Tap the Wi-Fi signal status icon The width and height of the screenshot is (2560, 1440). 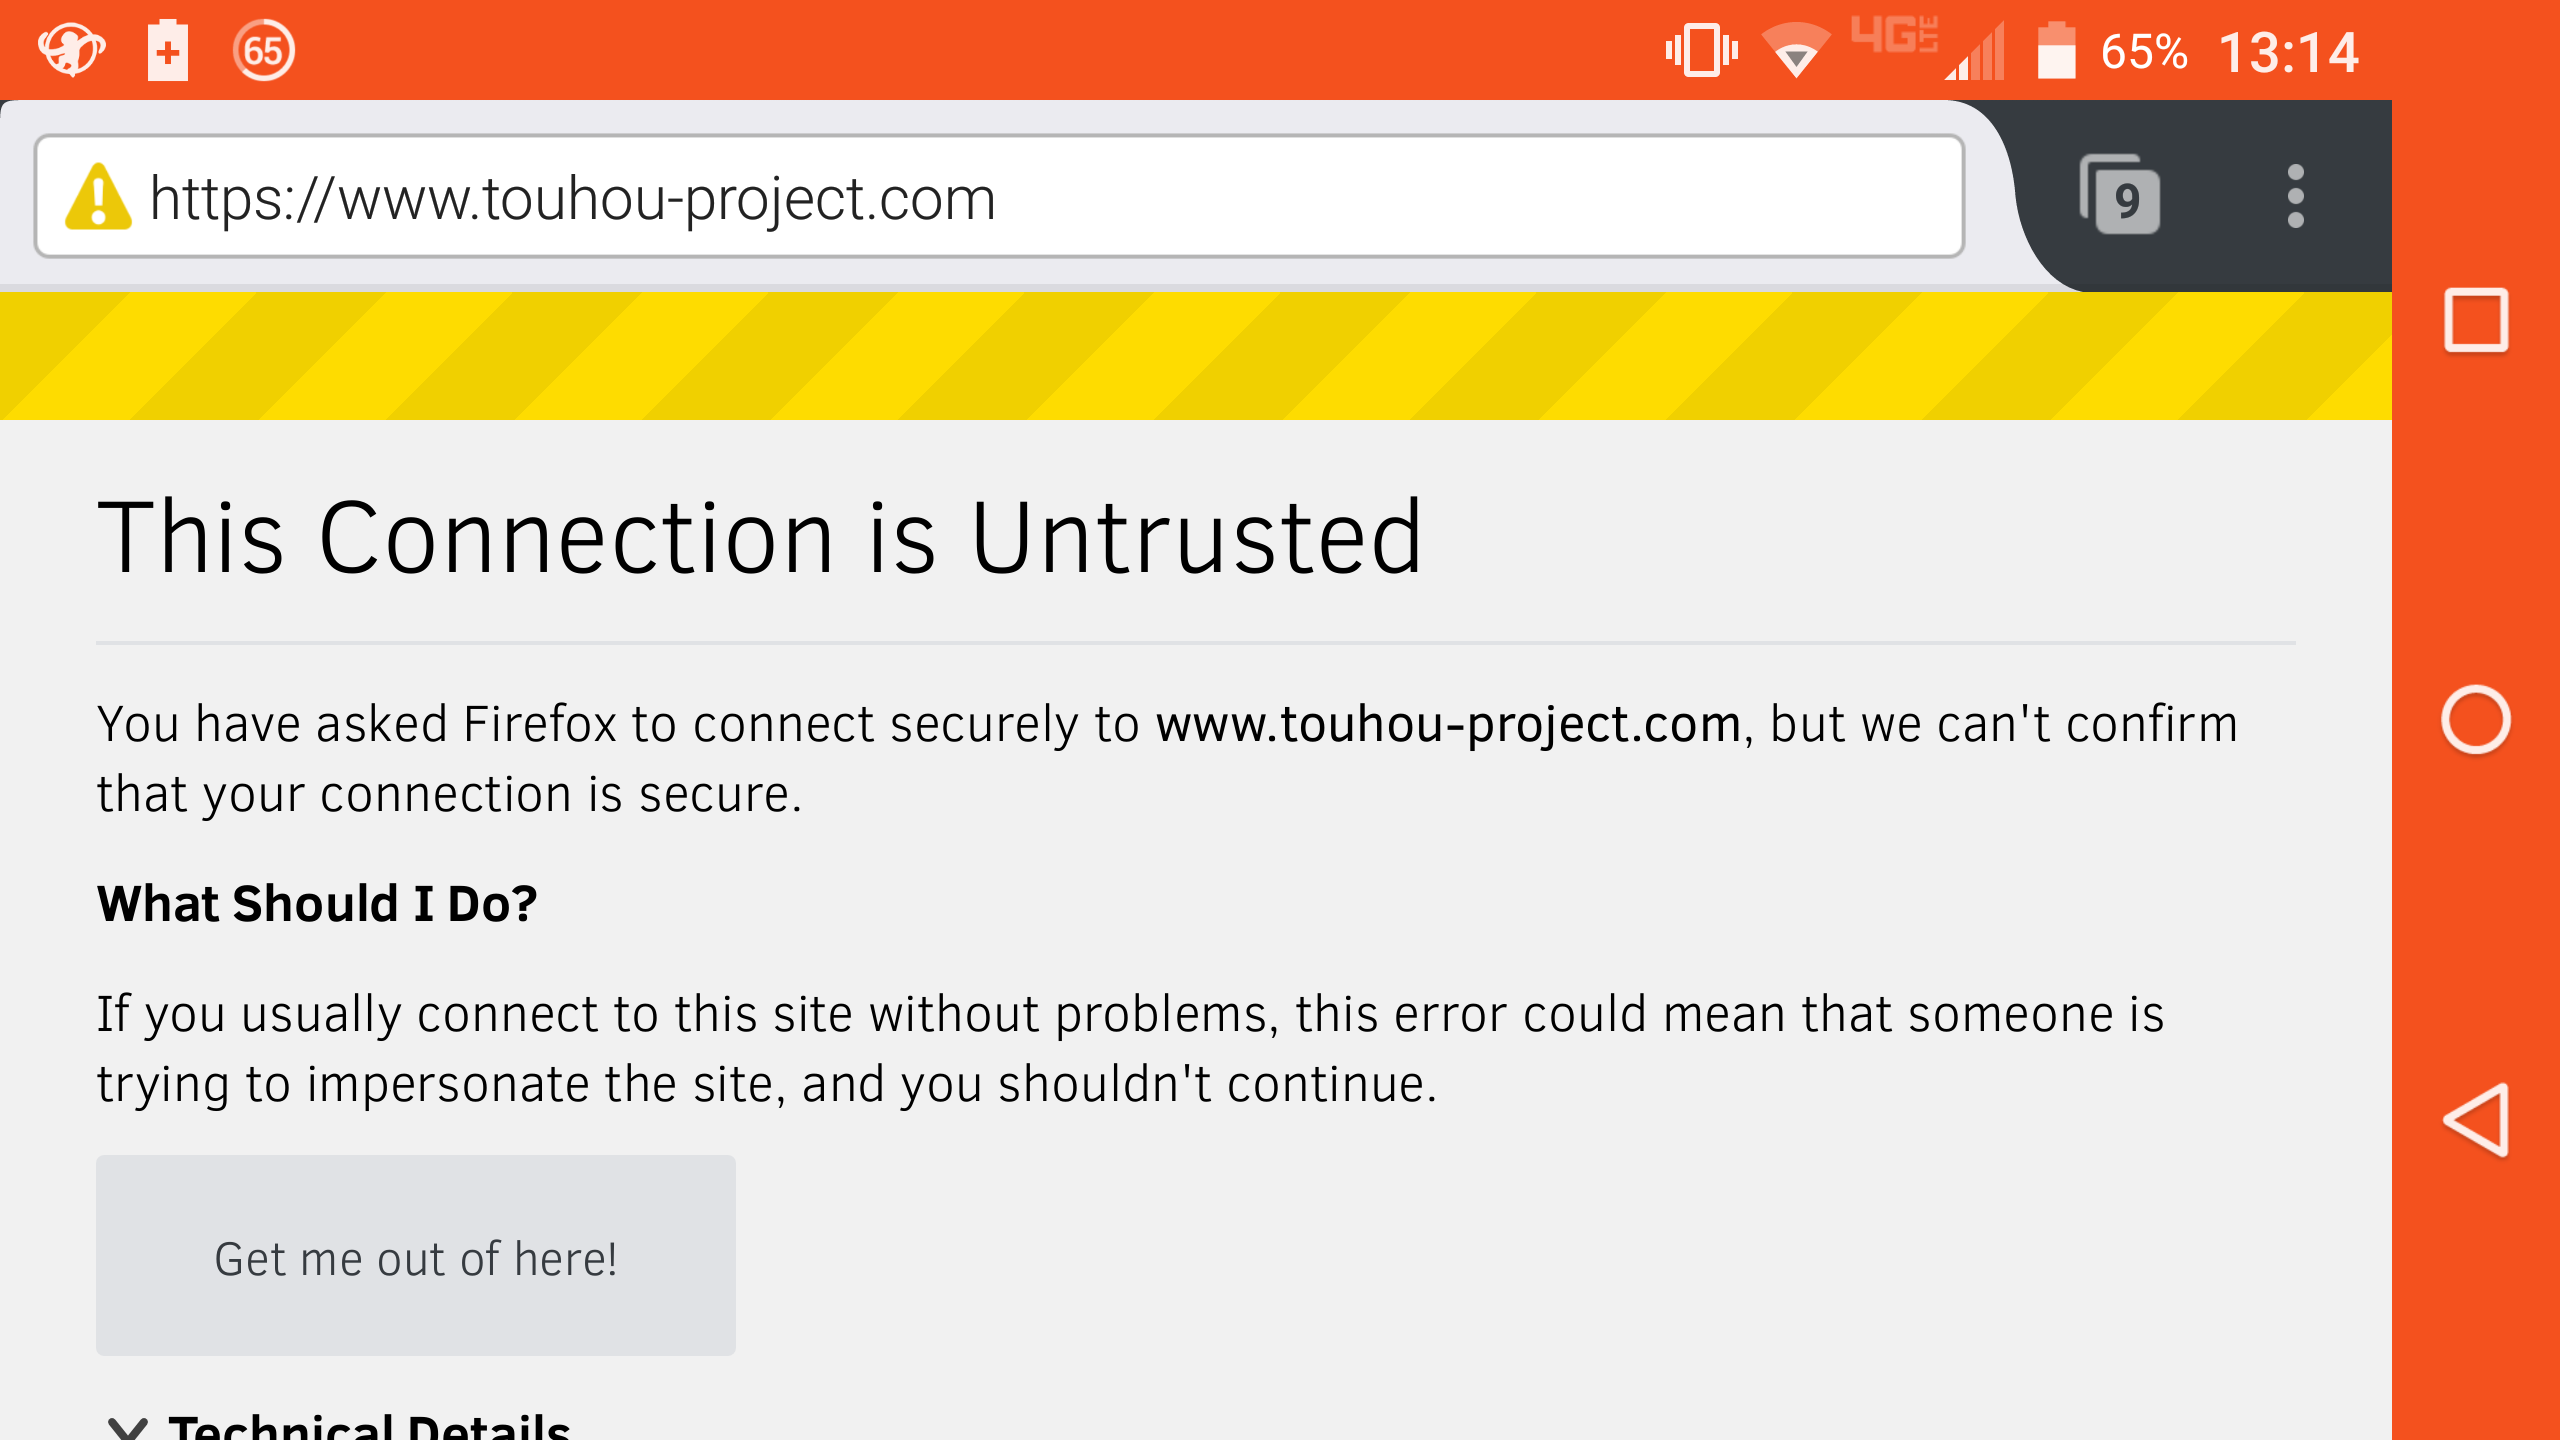coord(1796,50)
